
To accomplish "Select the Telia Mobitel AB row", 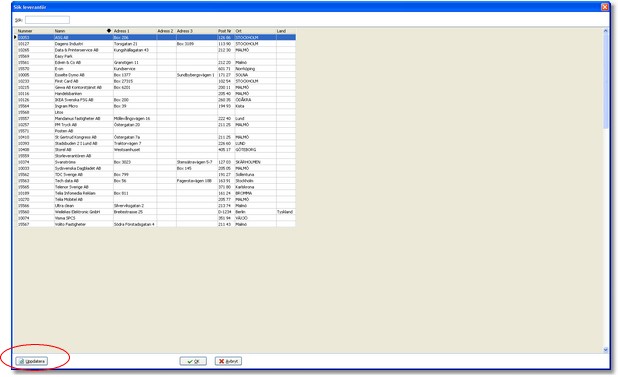I will [156, 199].
